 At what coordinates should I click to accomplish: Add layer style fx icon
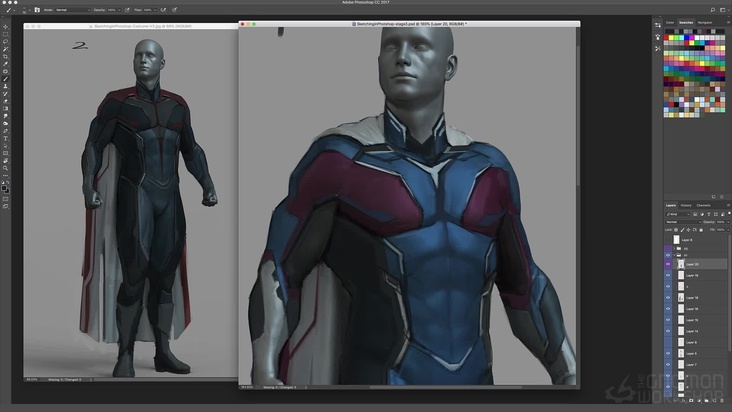(x=684, y=400)
